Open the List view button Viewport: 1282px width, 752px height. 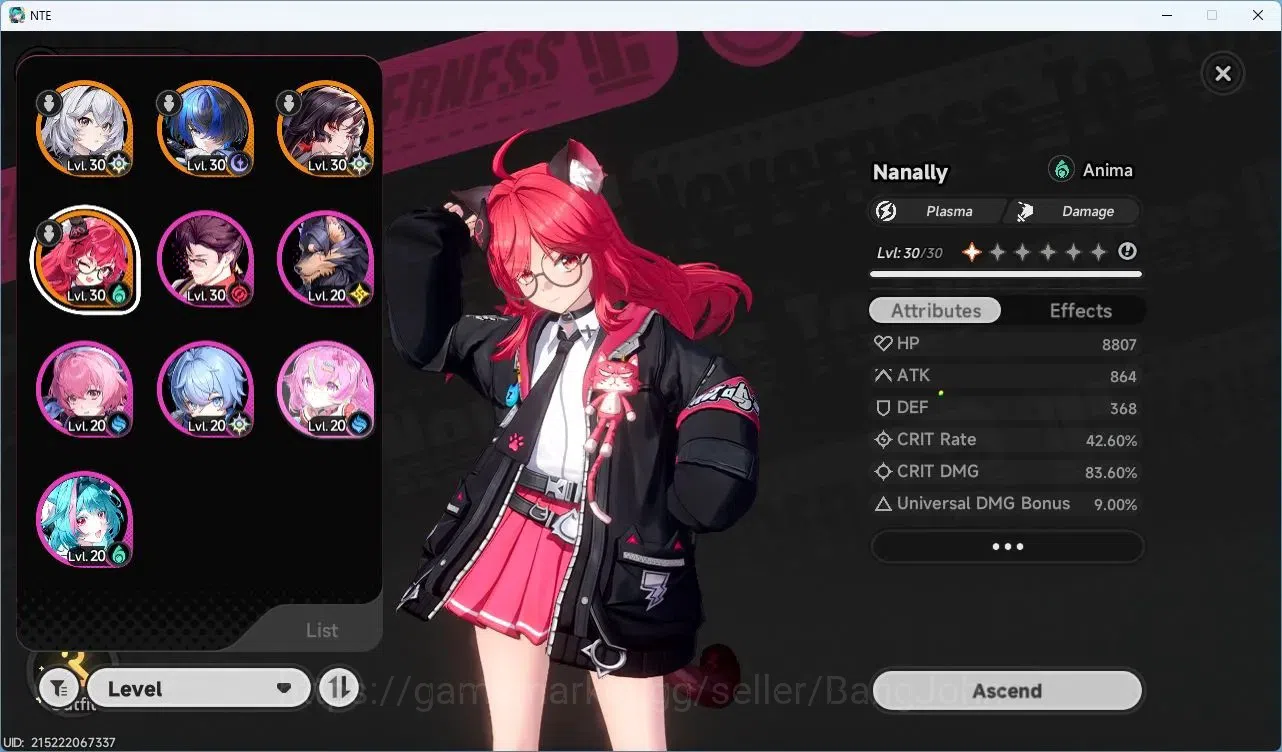click(321, 630)
